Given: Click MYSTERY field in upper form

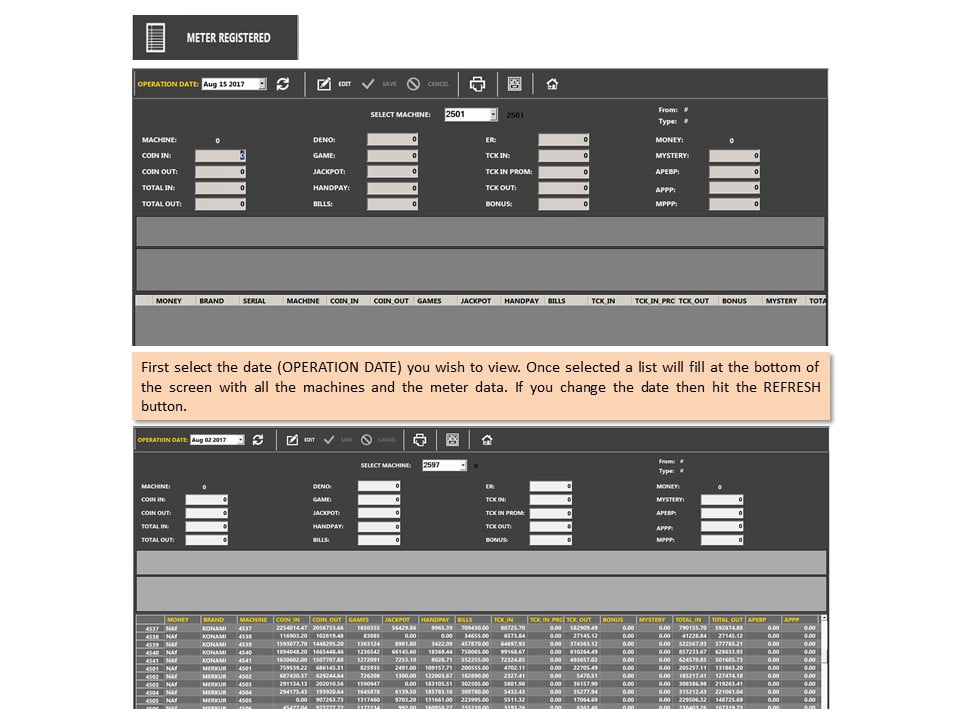Looking at the screenshot, I should click(735, 156).
